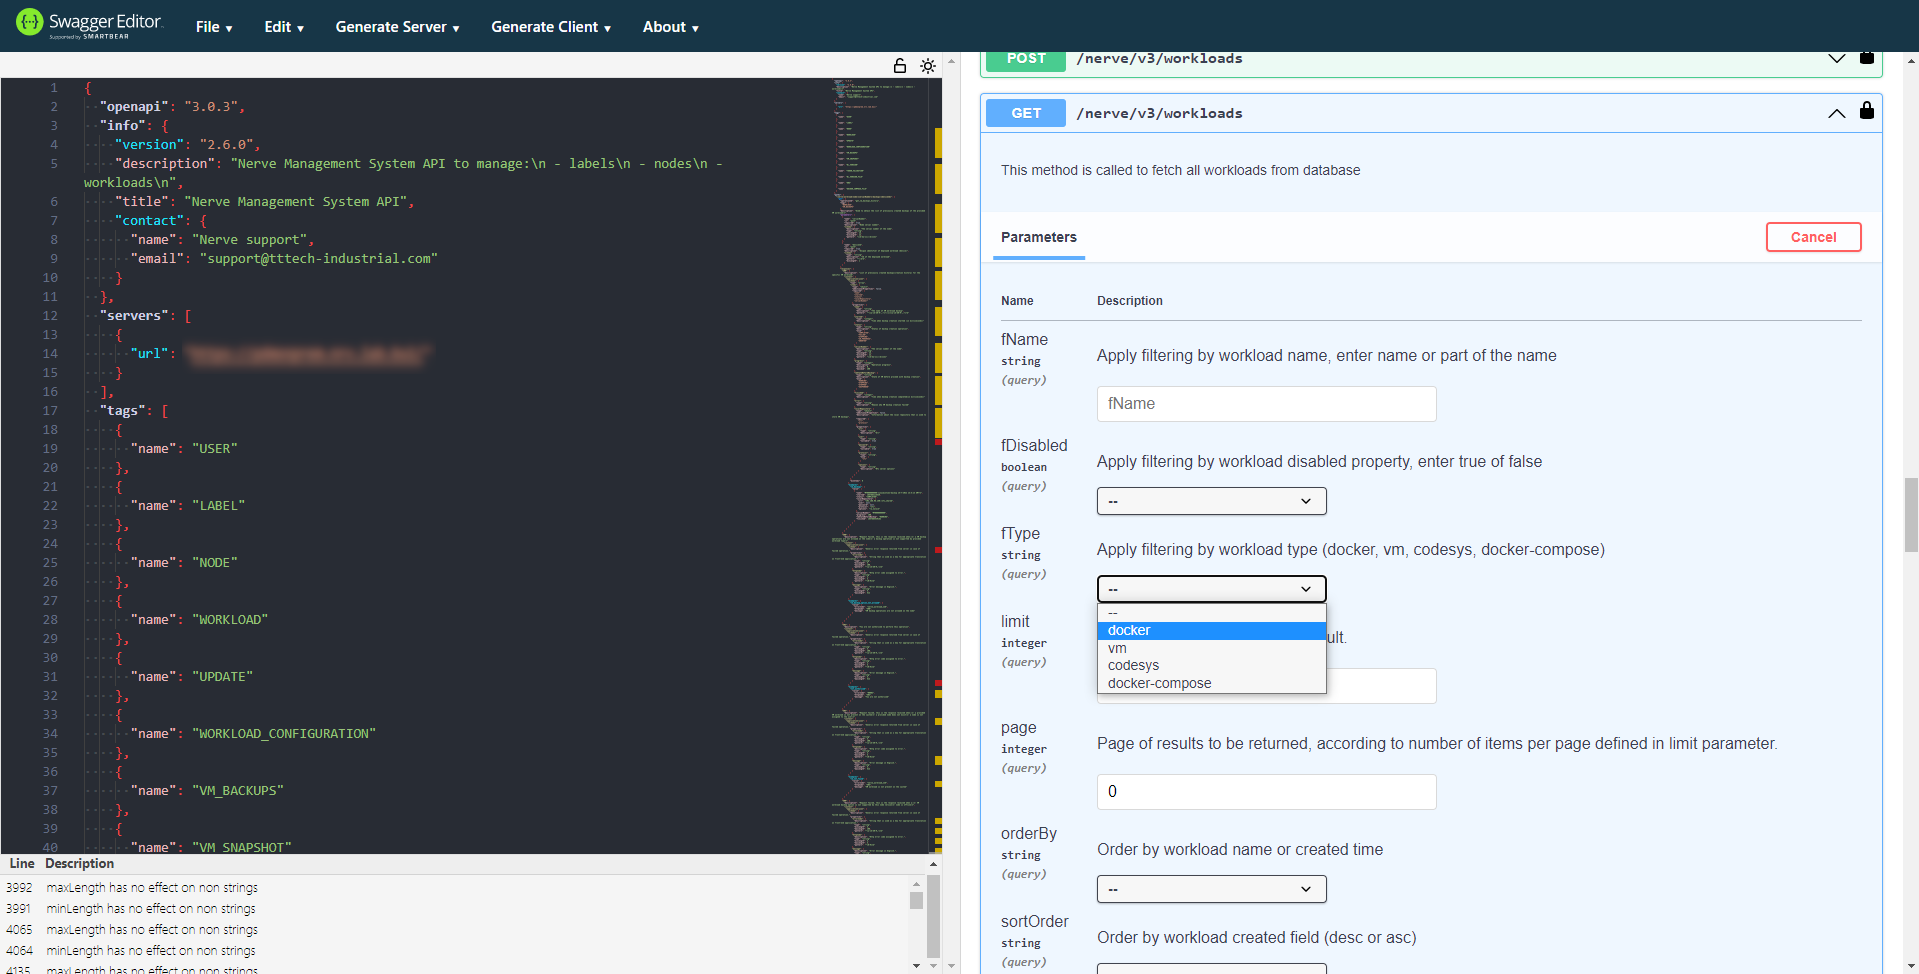Click the lock icon on the POST workloads endpoint

click(x=1866, y=57)
